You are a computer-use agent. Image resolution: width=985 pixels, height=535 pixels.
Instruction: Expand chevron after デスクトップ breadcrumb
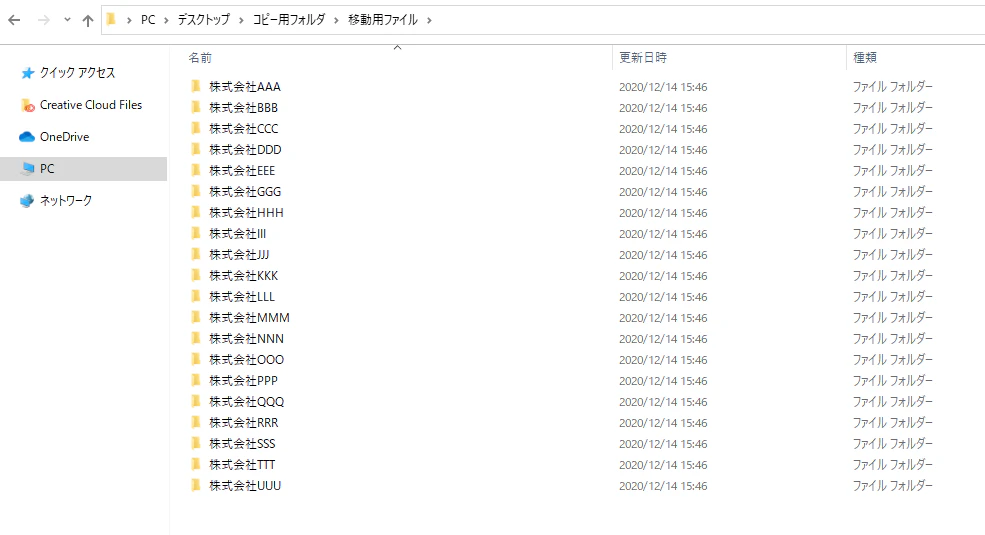point(241,20)
